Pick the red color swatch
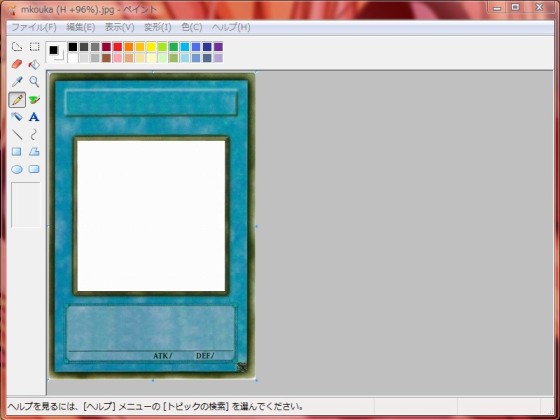Screen dimensions: 560x420 118,47
